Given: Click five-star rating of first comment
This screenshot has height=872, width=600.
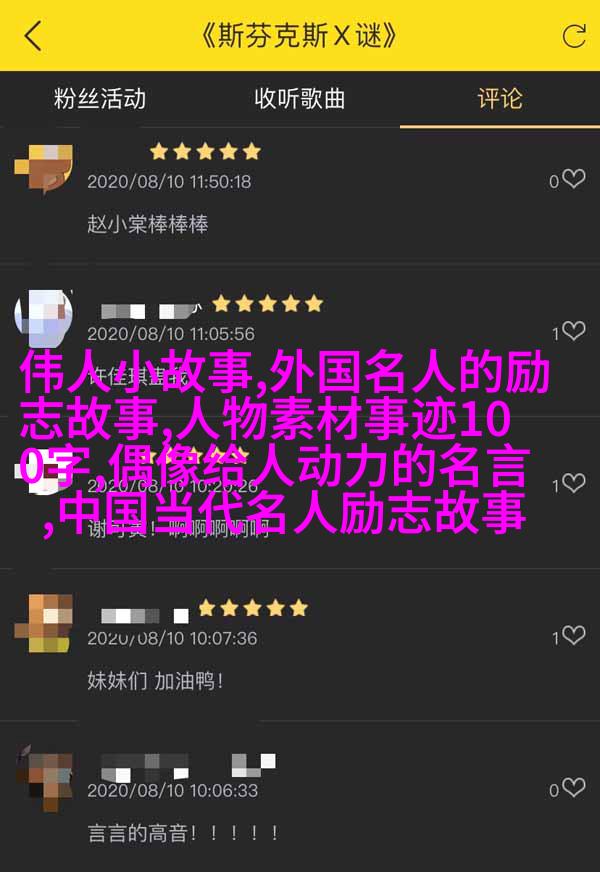Looking at the screenshot, I should tap(205, 151).
